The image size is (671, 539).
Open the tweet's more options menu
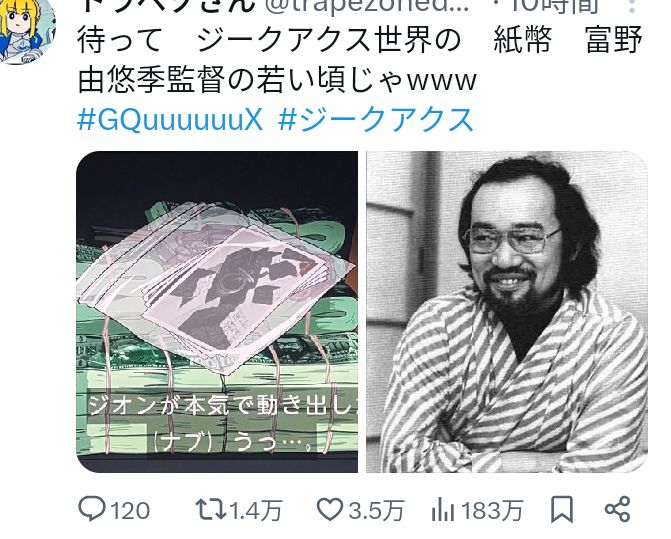tap(634, 6)
